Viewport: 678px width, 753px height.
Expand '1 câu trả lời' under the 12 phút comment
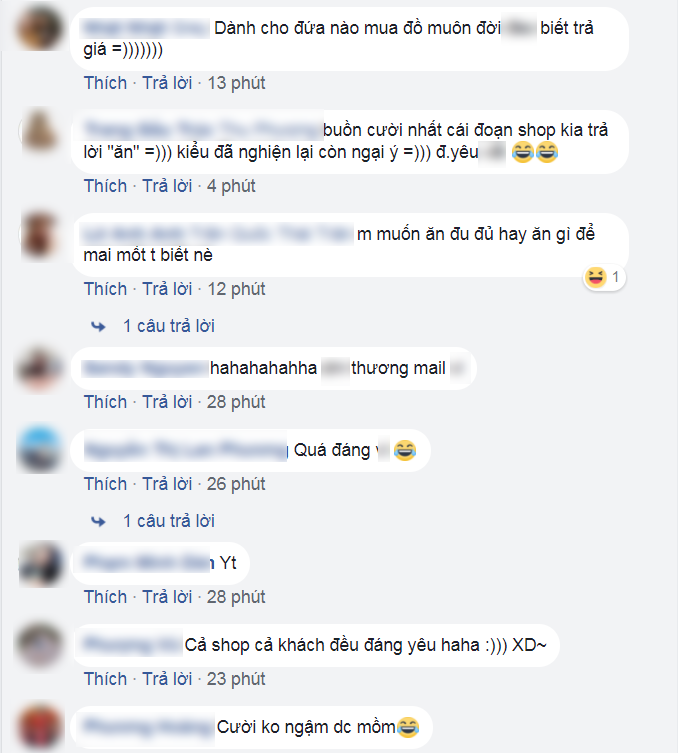click(169, 326)
